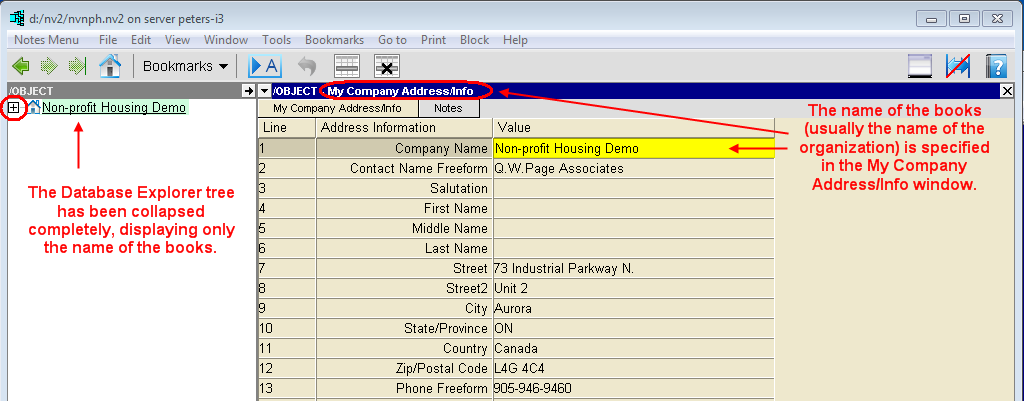Close the My Company Address/Info pane

[x=1006, y=91]
